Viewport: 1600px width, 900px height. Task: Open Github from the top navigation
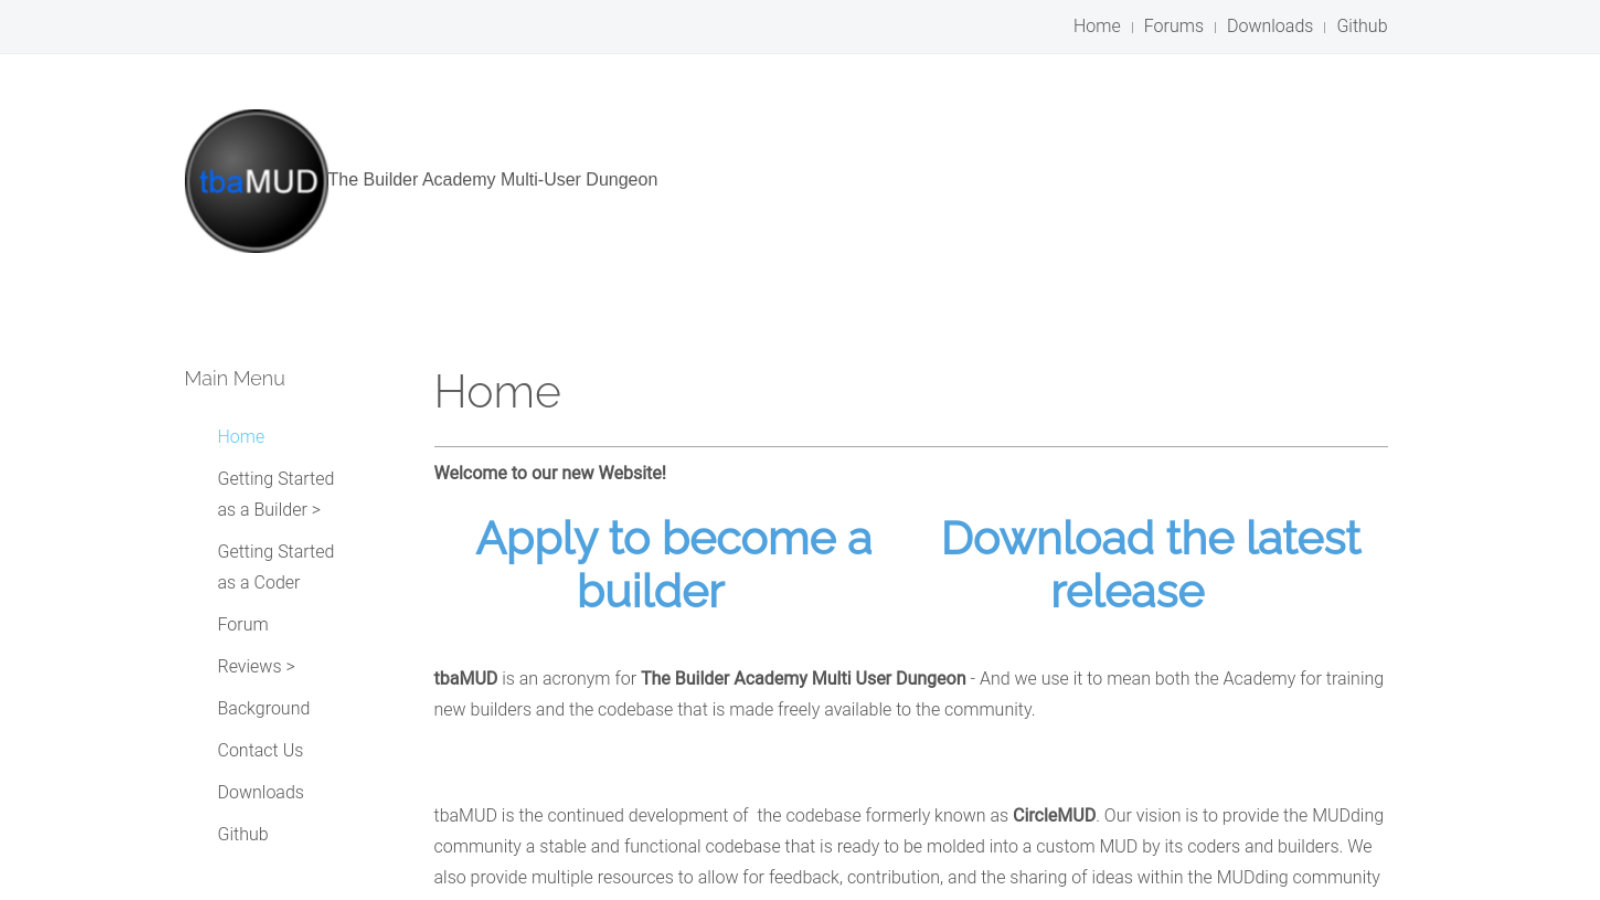(1362, 26)
